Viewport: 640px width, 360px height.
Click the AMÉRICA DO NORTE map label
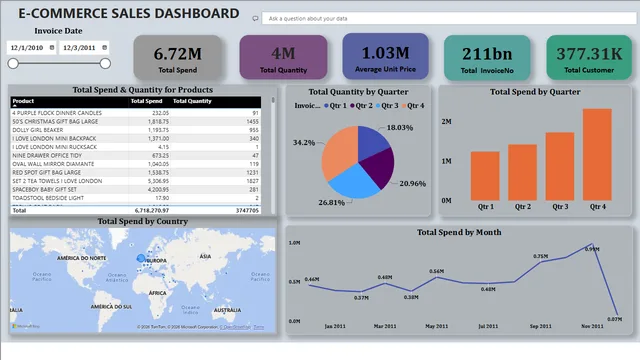coord(82,258)
